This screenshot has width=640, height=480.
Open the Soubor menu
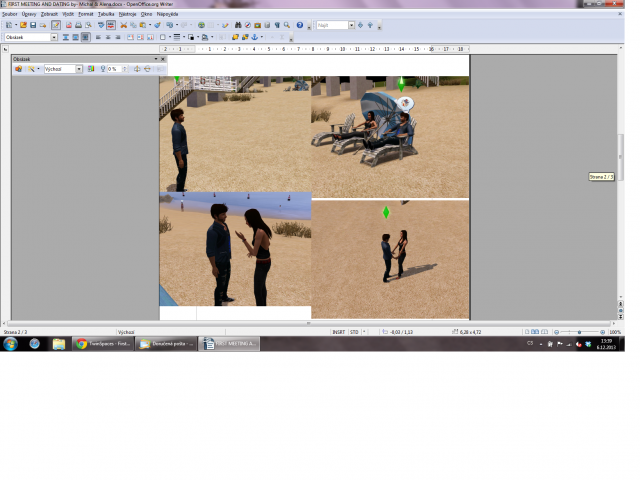[10, 14]
